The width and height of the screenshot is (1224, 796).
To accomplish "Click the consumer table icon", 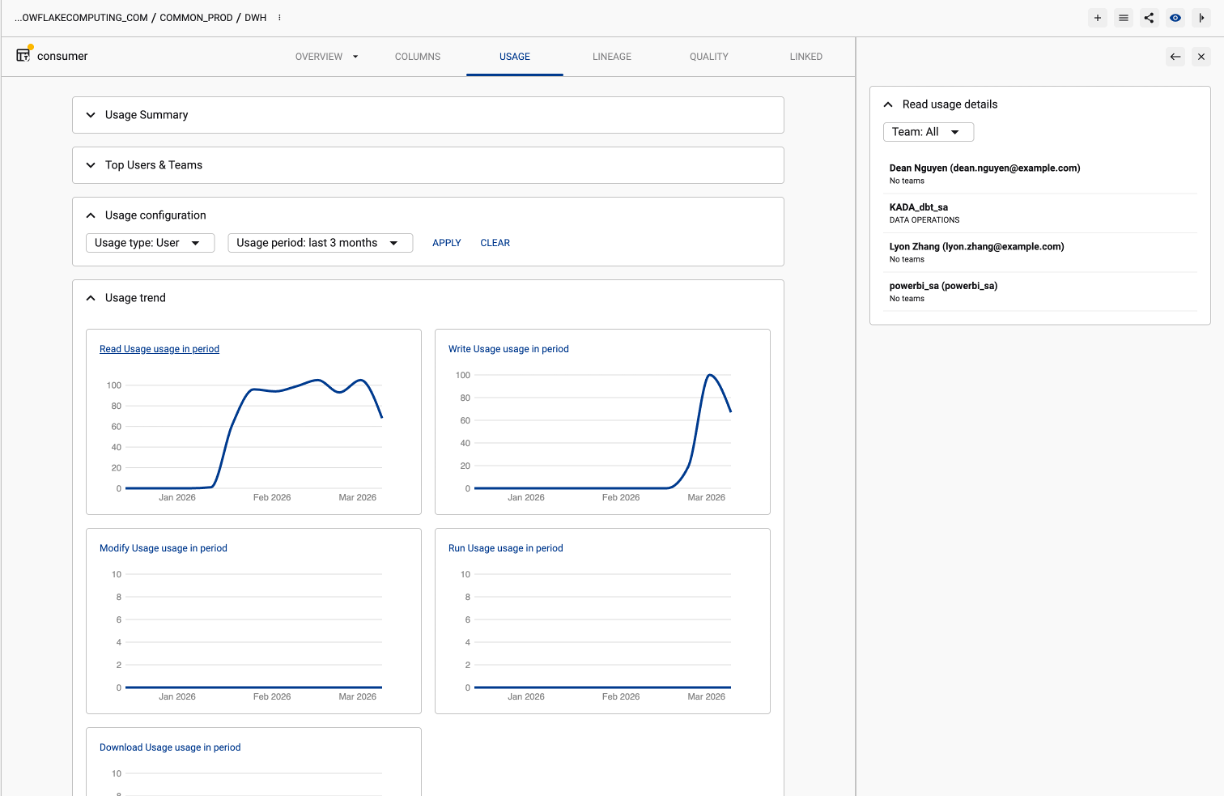I will pos(23,55).
